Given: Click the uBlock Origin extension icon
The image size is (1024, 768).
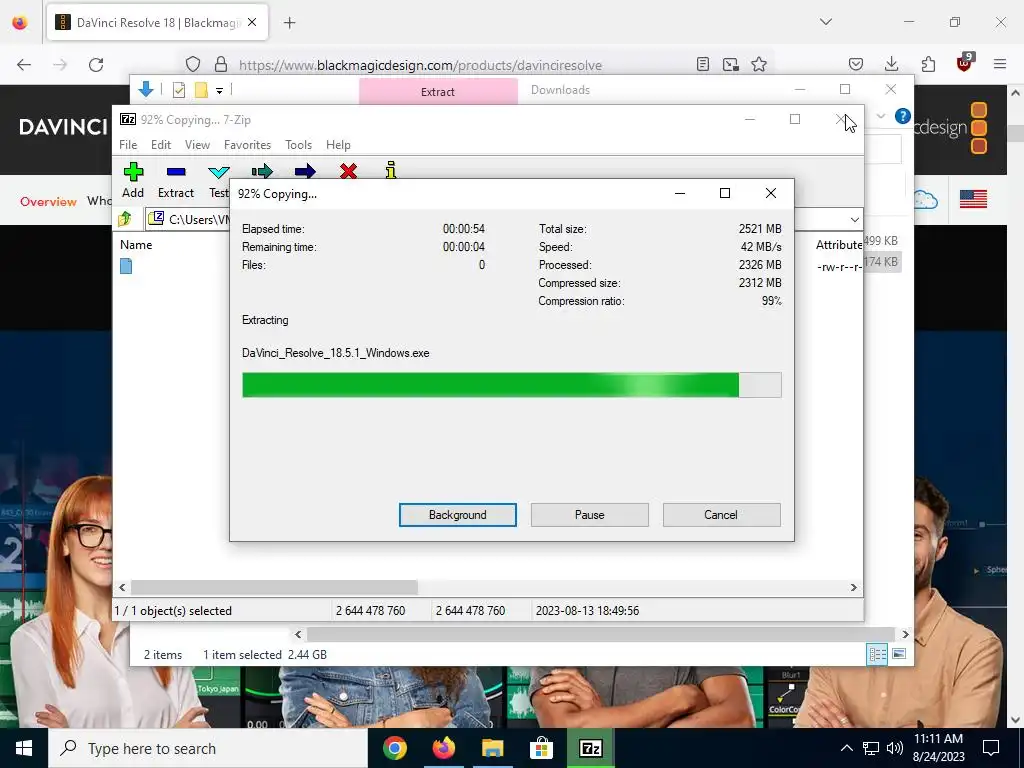Looking at the screenshot, I should click(x=965, y=63).
